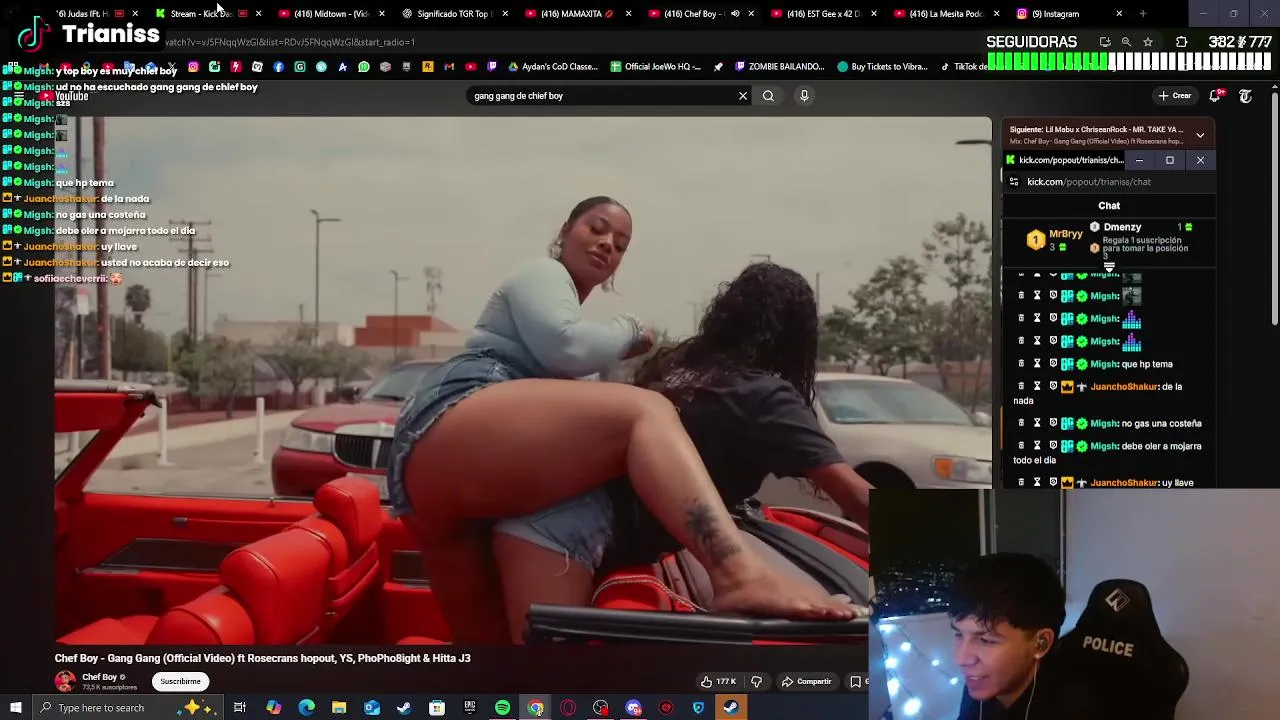Screen dimensions: 1280x720
Task: Bookmark this page with the star icon
Action: pos(1148,42)
